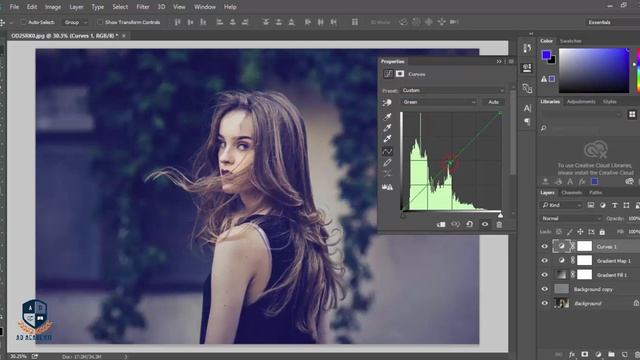
Task: Switch to the Paths tab
Action: click(x=595, y=193)
